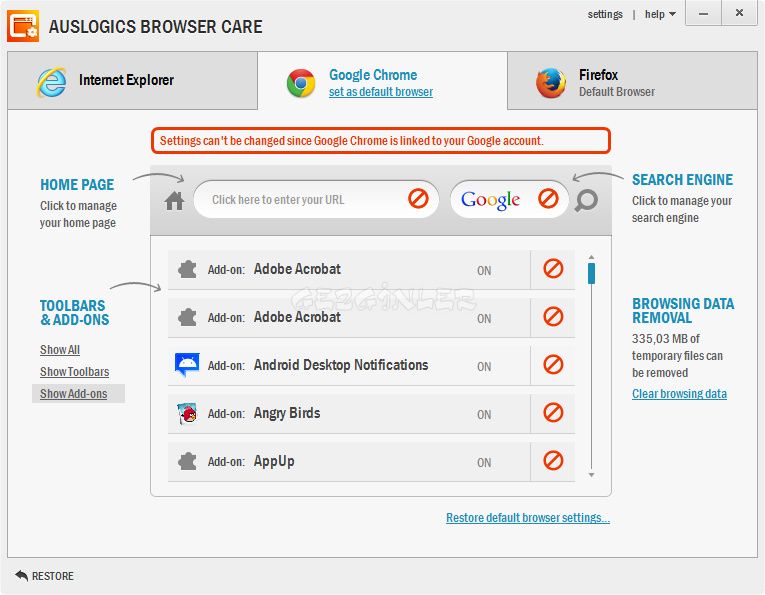Click the scrollbar up arrow
The image size is (765, 595).
[591, 257]
